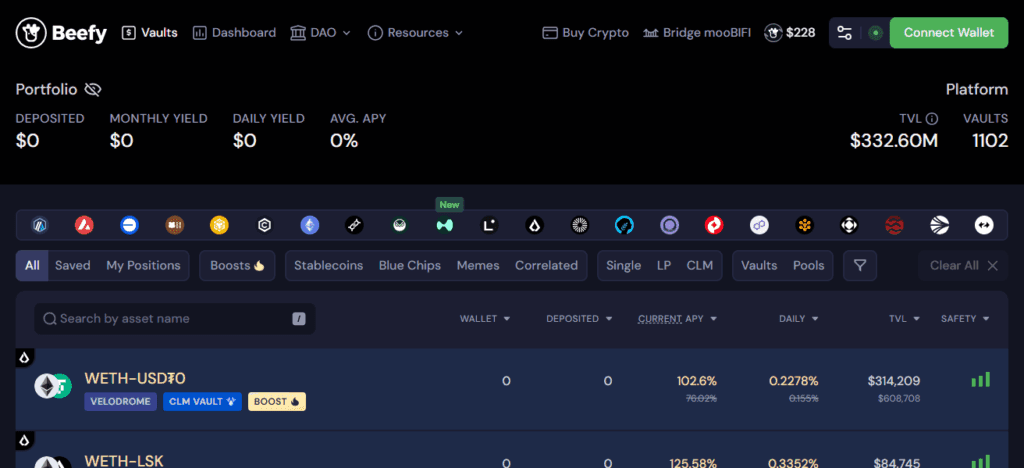
Task: Open the Bridge mooBIFI link
Action: pyautogui.click(x=696, y=33)
